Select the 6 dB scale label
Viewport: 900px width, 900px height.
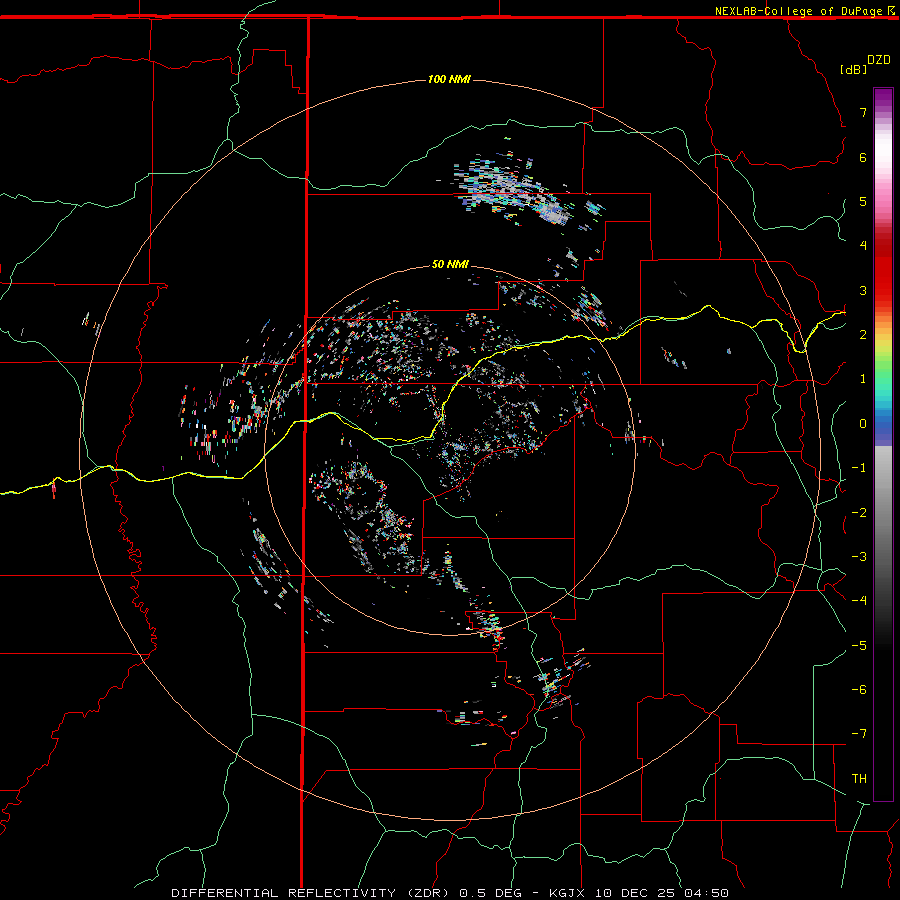tap(863, 157)
